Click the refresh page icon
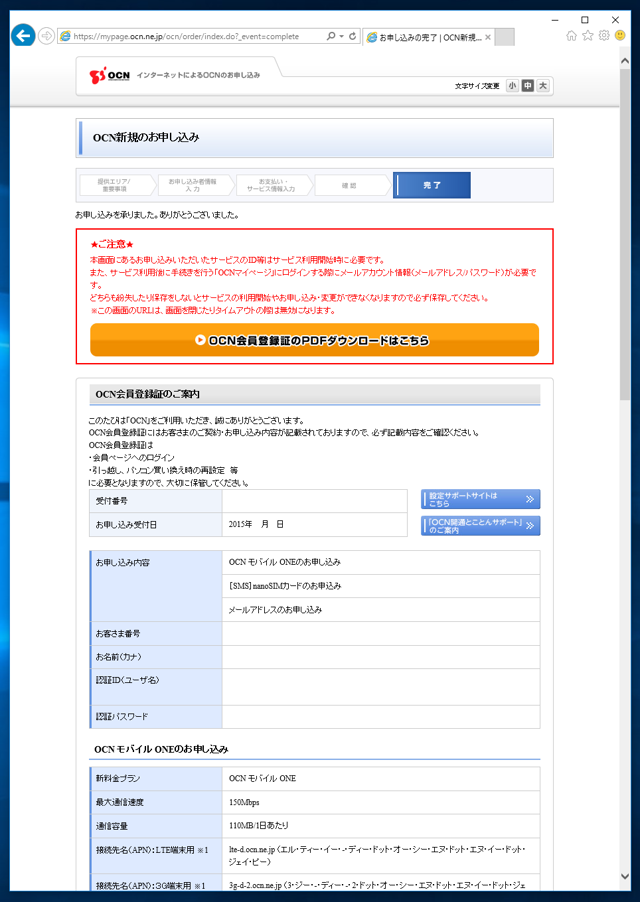The image size is (640, 902). pyautogui.click(x=352, y=36)
